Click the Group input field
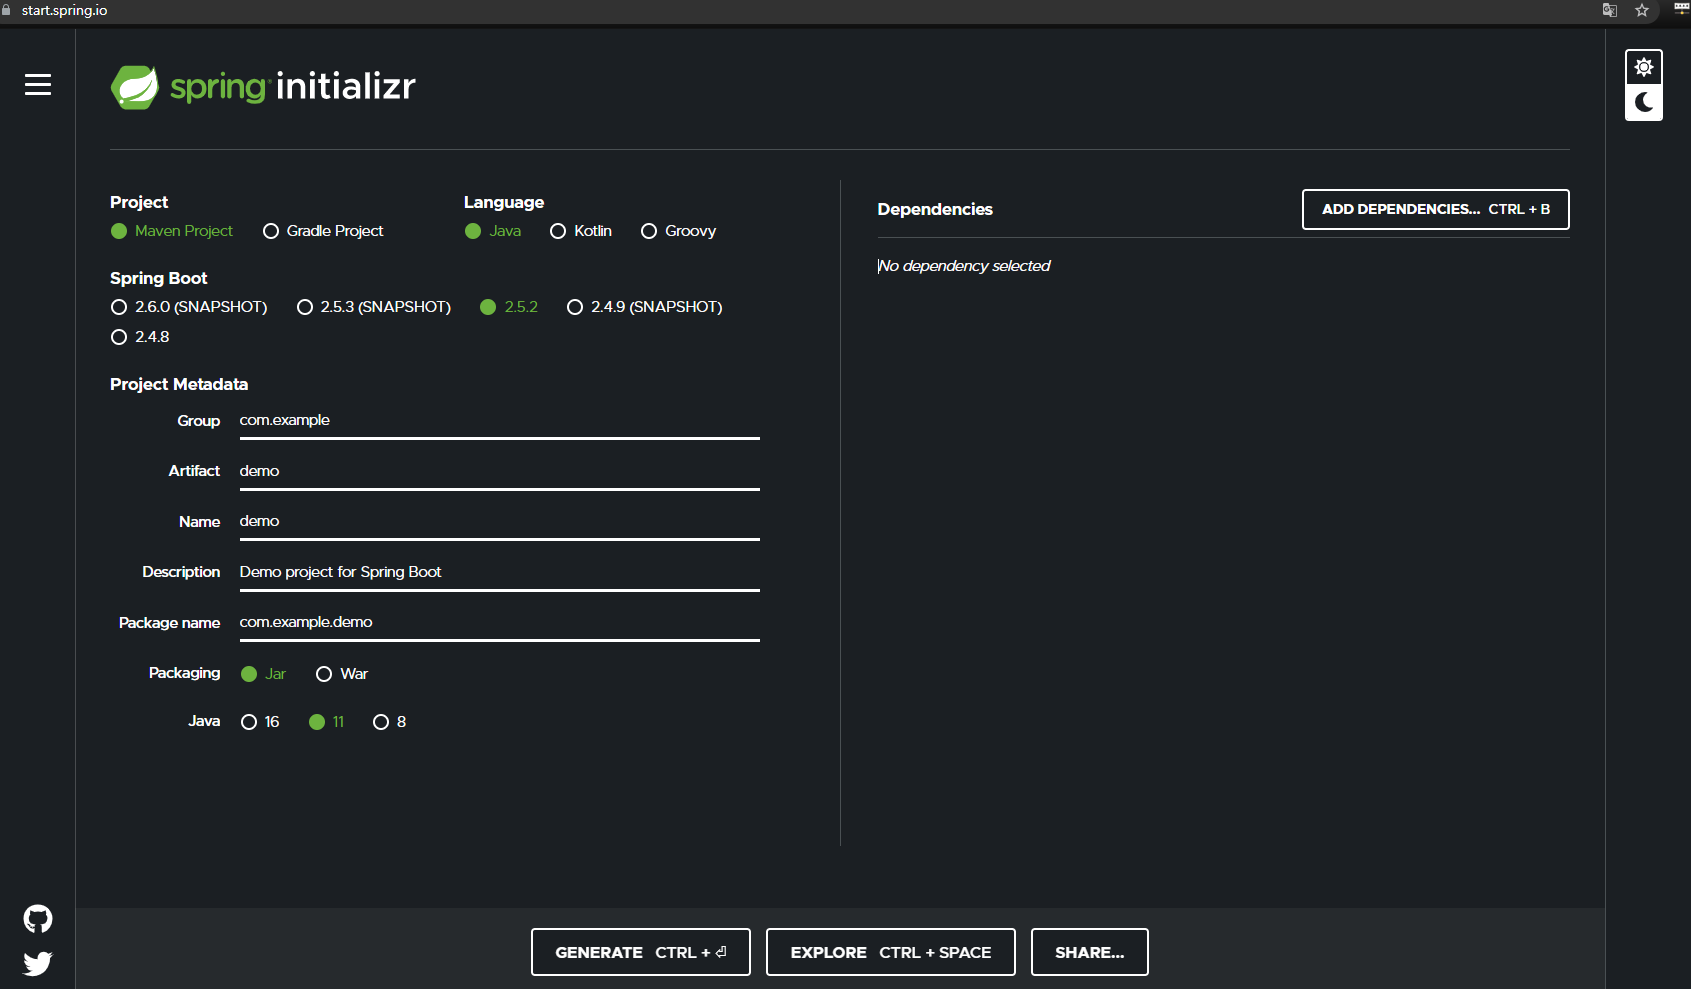 [500, 421]
